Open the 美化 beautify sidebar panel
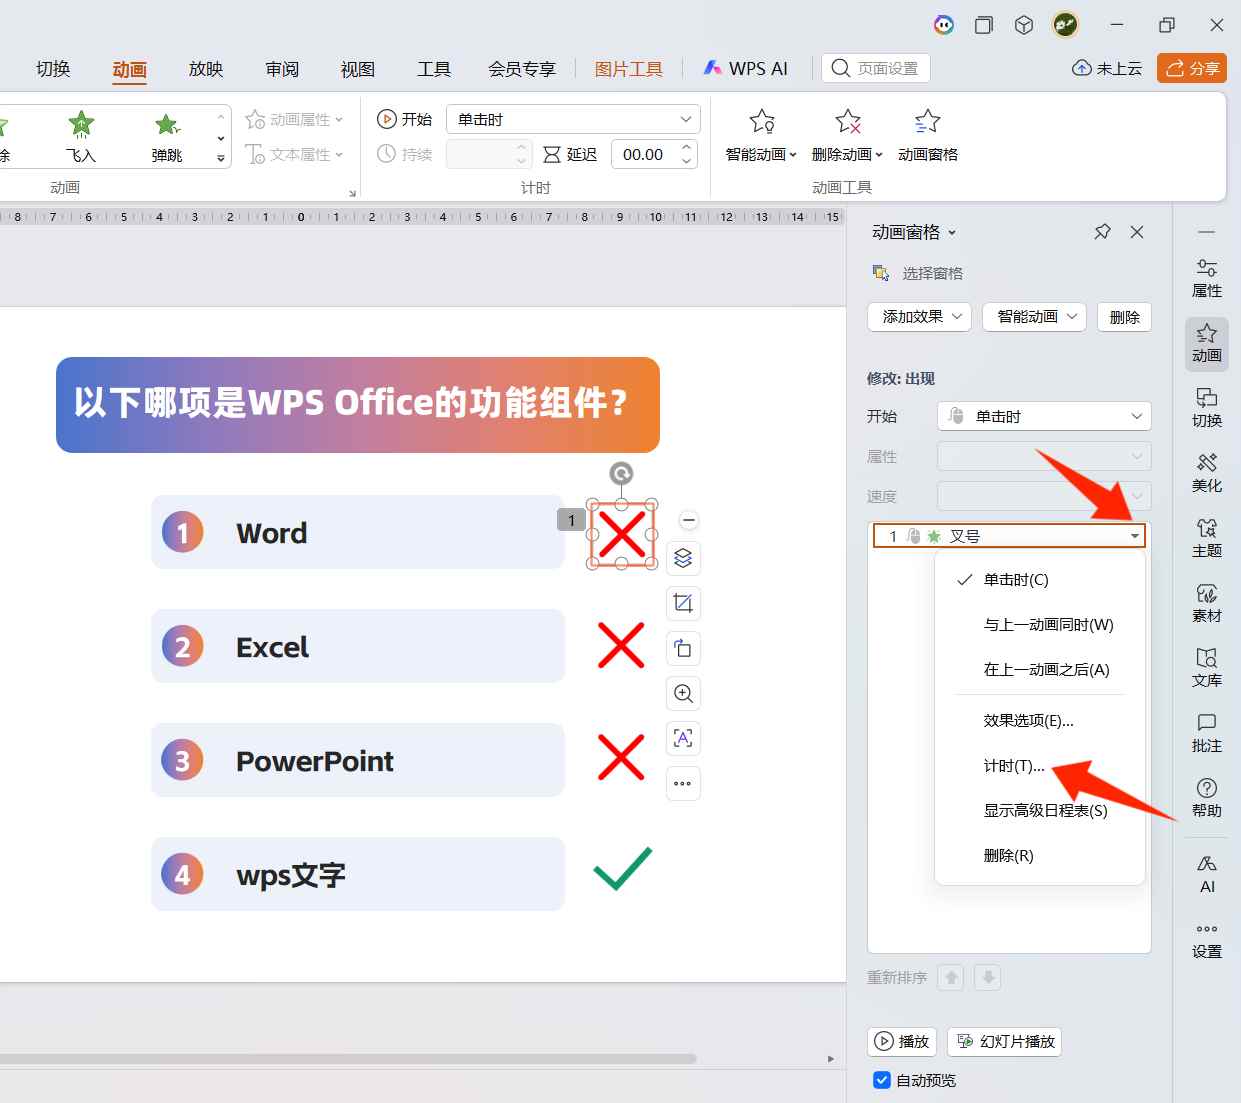 pyautogui.click(x=1206, y=472)
